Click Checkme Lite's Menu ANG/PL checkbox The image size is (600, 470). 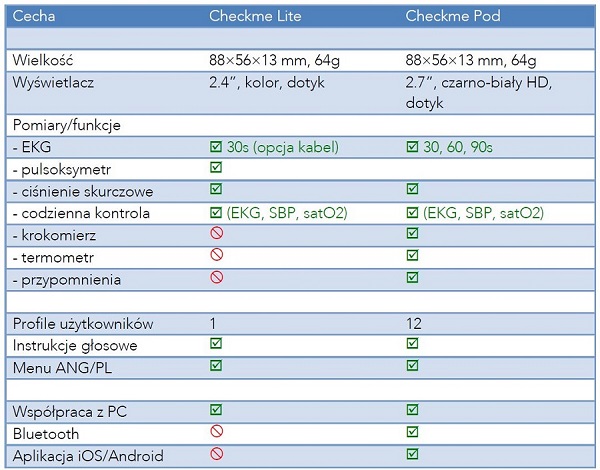point(216,366)
